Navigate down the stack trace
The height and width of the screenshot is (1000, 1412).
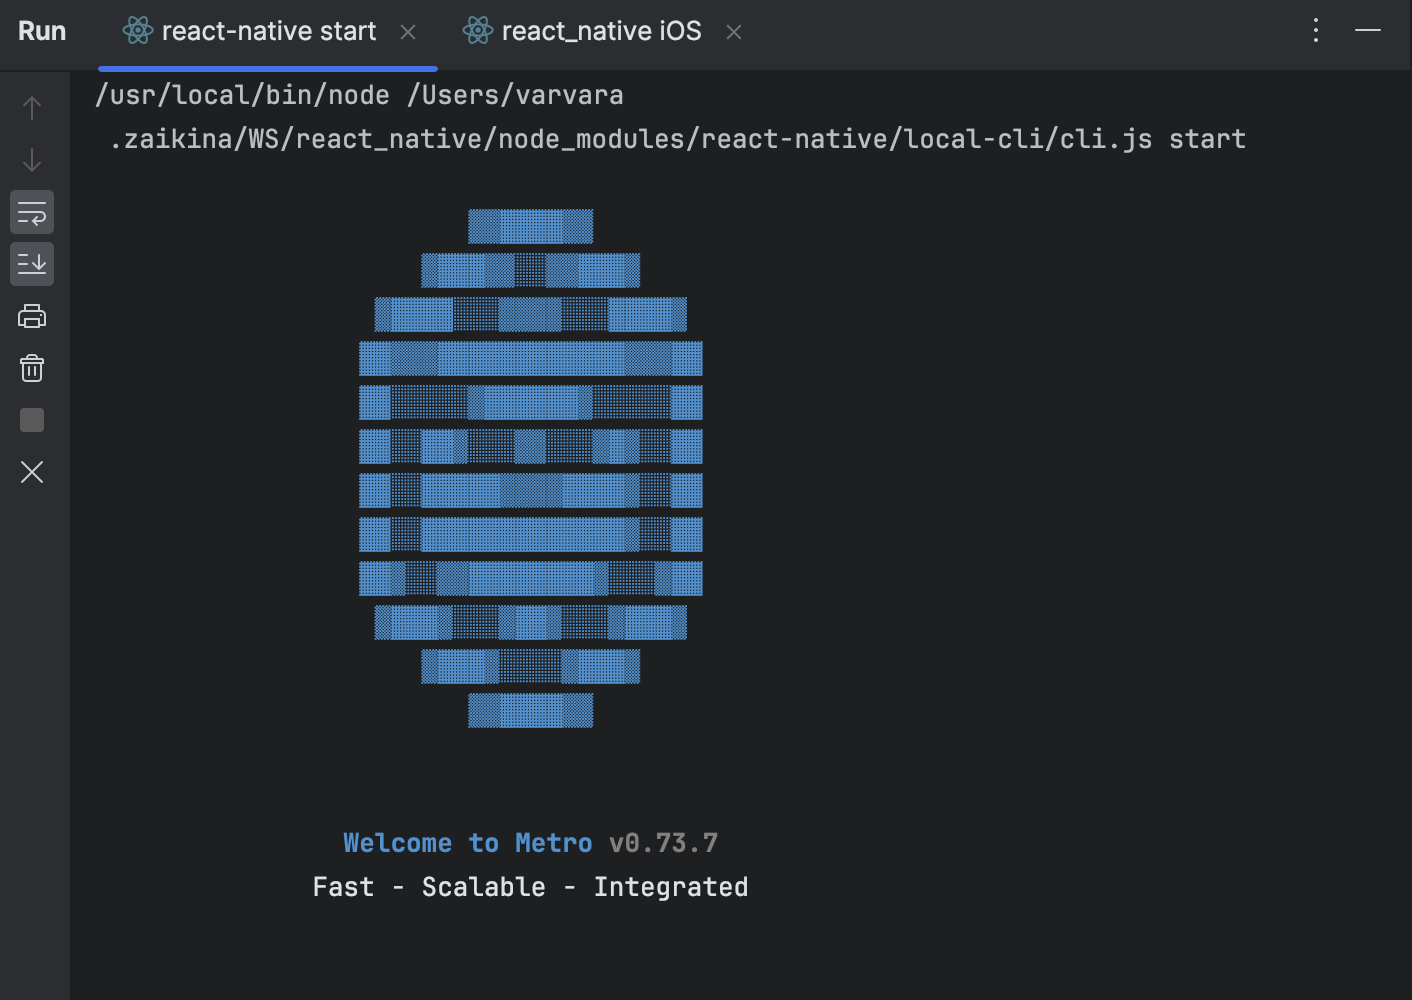[31, 159]
